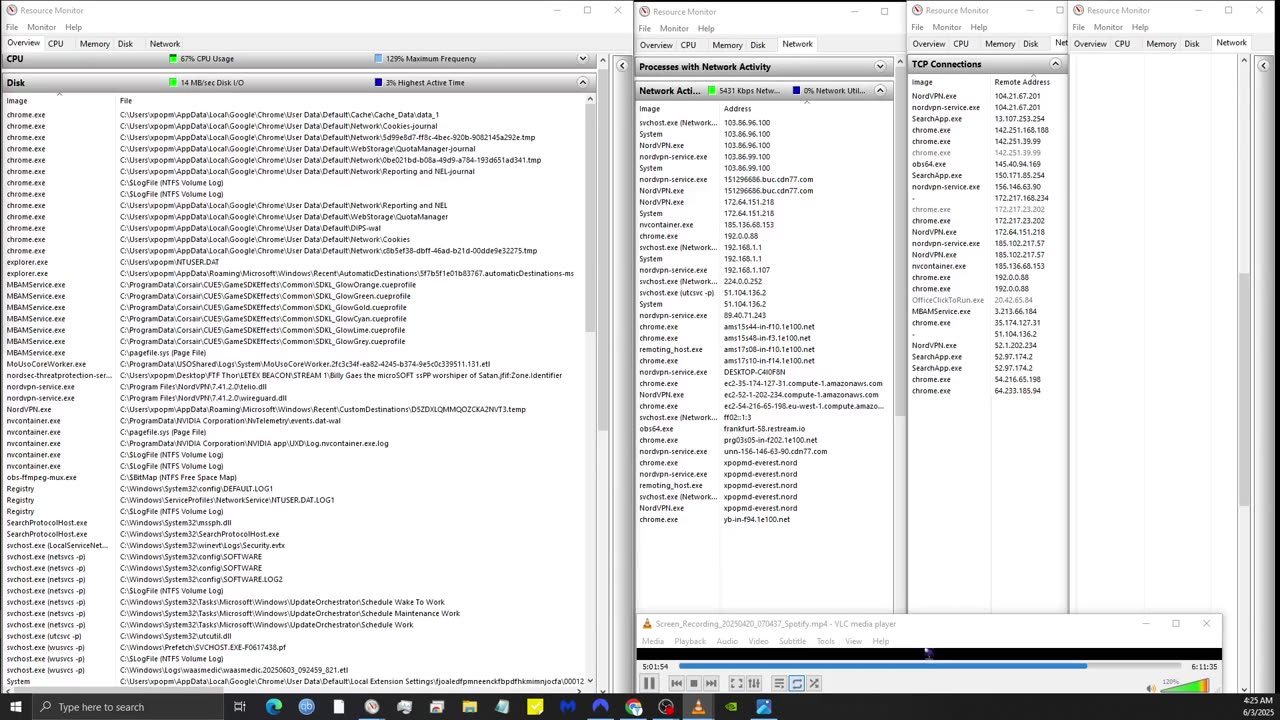Viewport: 1280px width, 720px height.
Task: Open the VLC Audio menu
Action: [727, 641]
